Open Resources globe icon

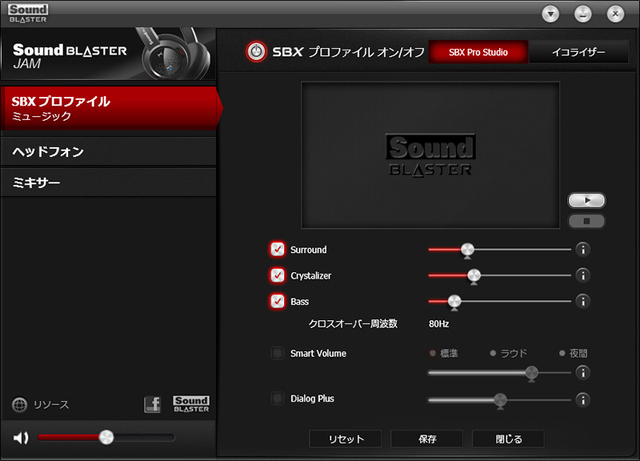[19, 405]
